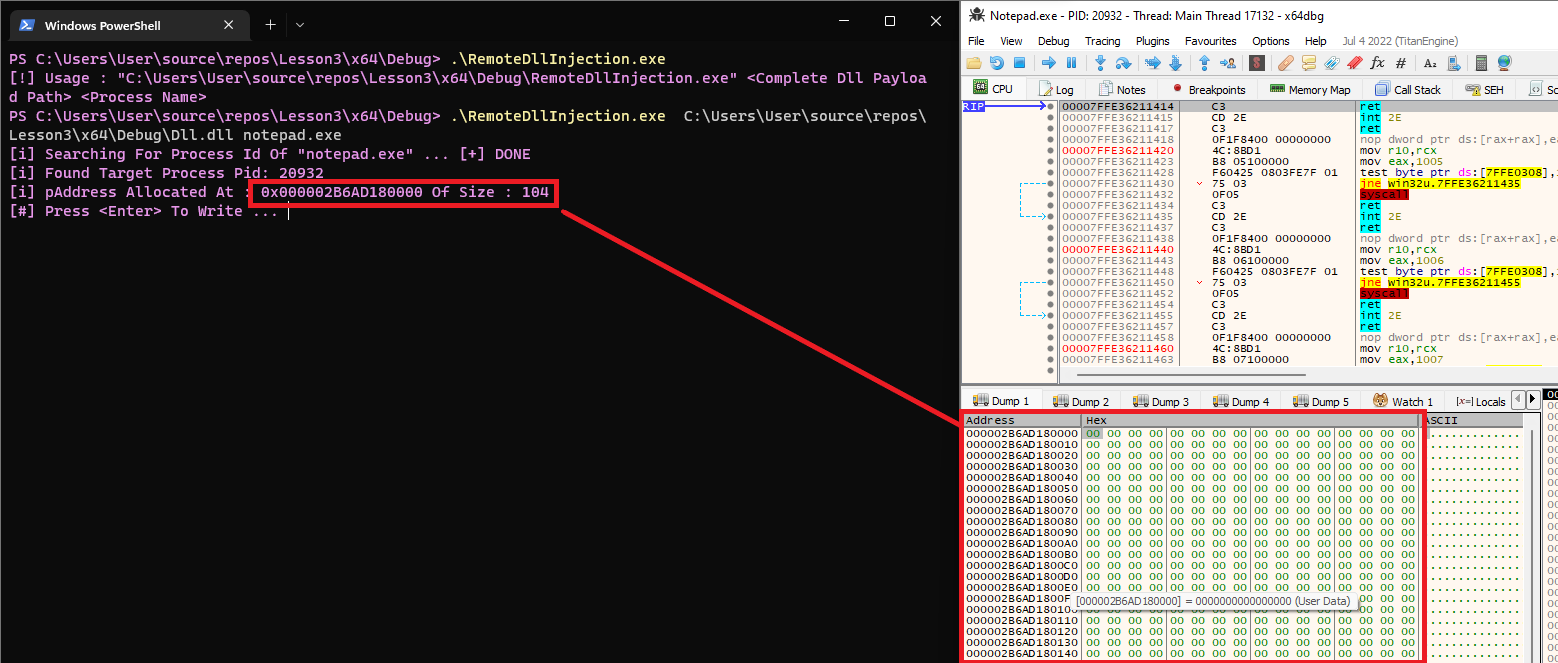
Task: Click the globe icon in x64dbg toolbar
Action: [x=1504, y=63]
